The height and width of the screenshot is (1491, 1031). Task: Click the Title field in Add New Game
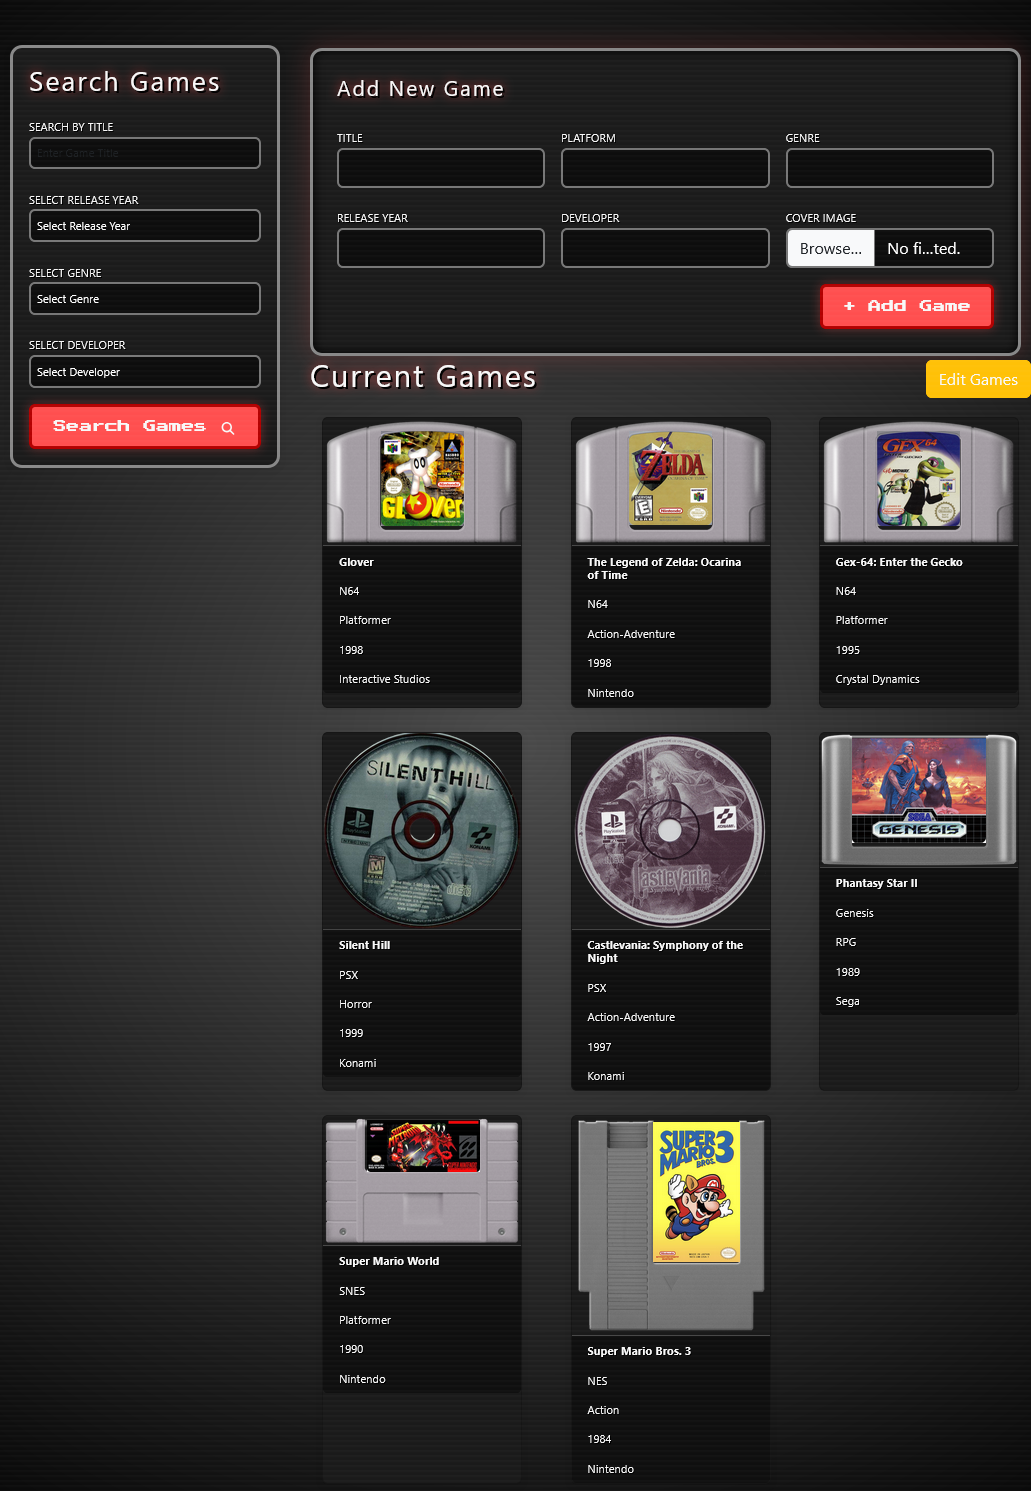pyautogui.click(x=441, y=168)
